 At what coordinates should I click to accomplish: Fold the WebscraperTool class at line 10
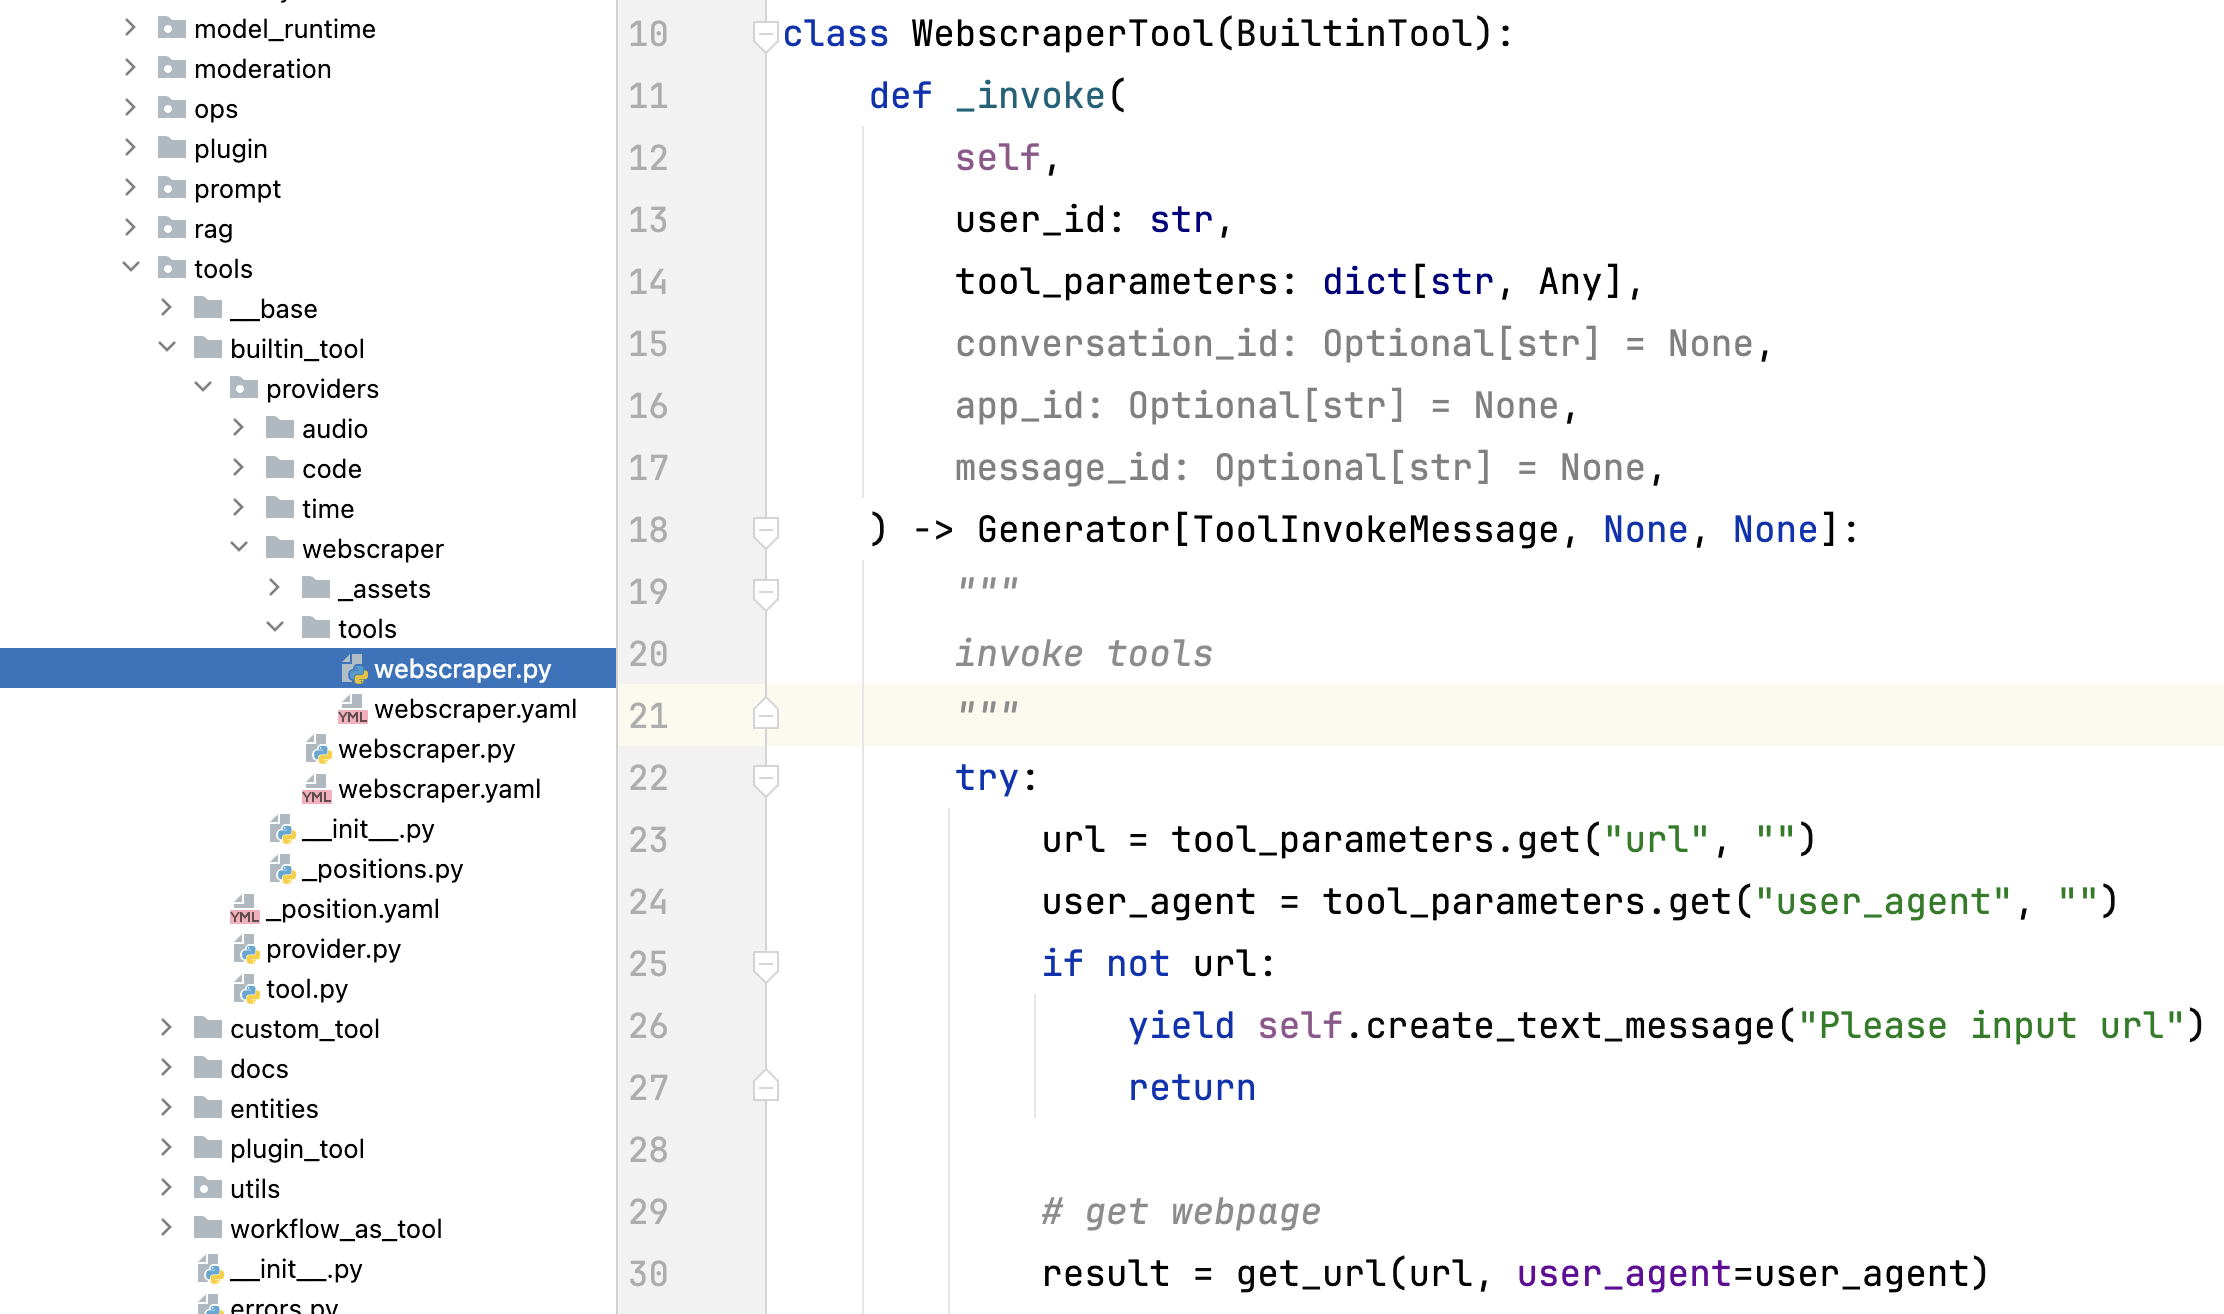(765, 35)
